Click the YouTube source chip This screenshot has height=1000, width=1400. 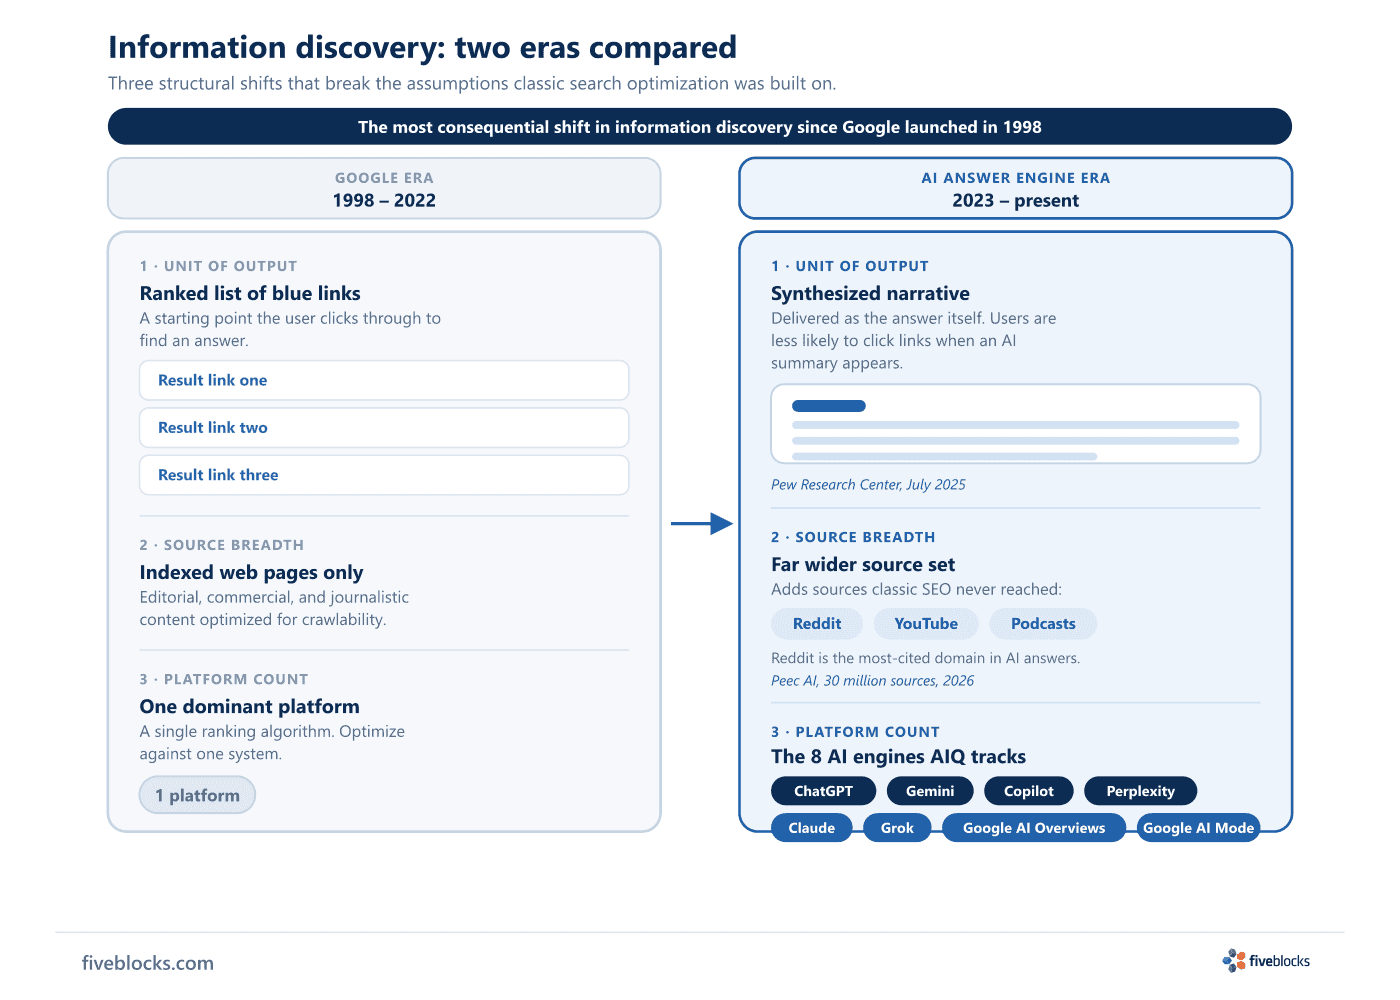pyautogui.click(x=926, y=623)
